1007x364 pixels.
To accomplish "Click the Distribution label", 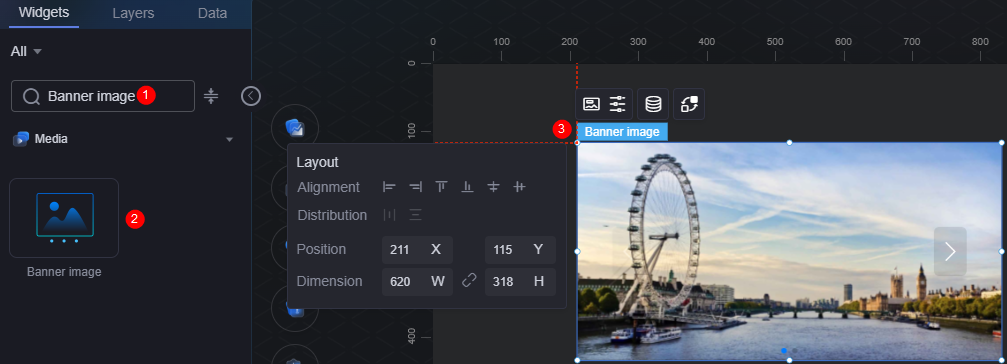I will click(333, 215).
